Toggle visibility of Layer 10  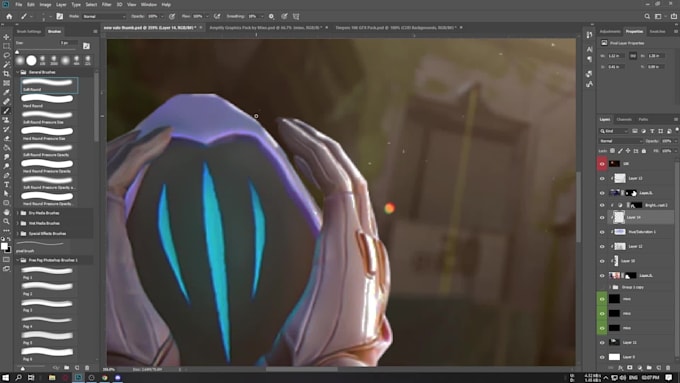[602, 261]
